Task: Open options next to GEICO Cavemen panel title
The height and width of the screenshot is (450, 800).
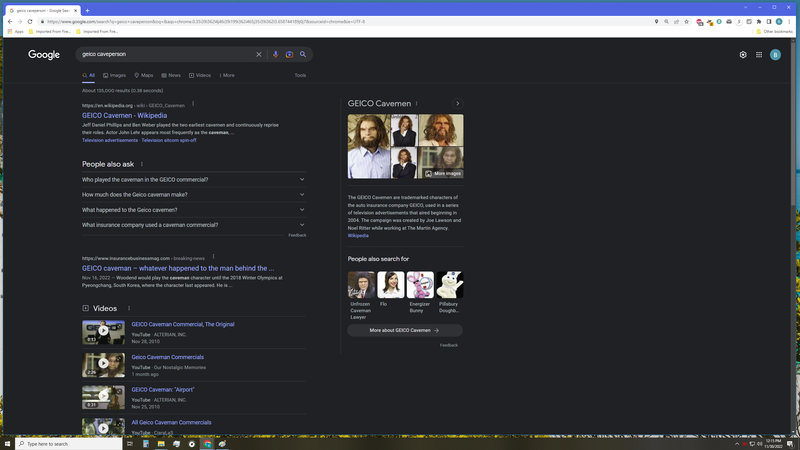Action: click(x=417, y=104)
